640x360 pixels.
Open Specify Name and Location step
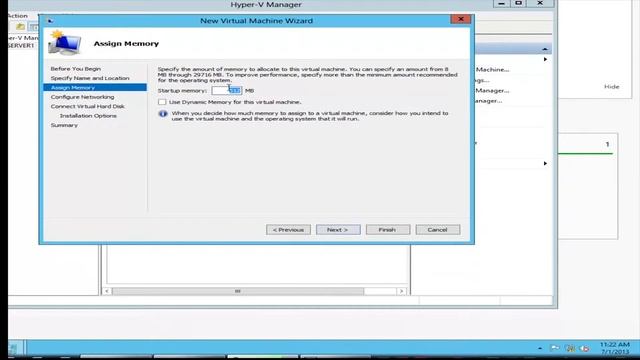pos(90,78)
